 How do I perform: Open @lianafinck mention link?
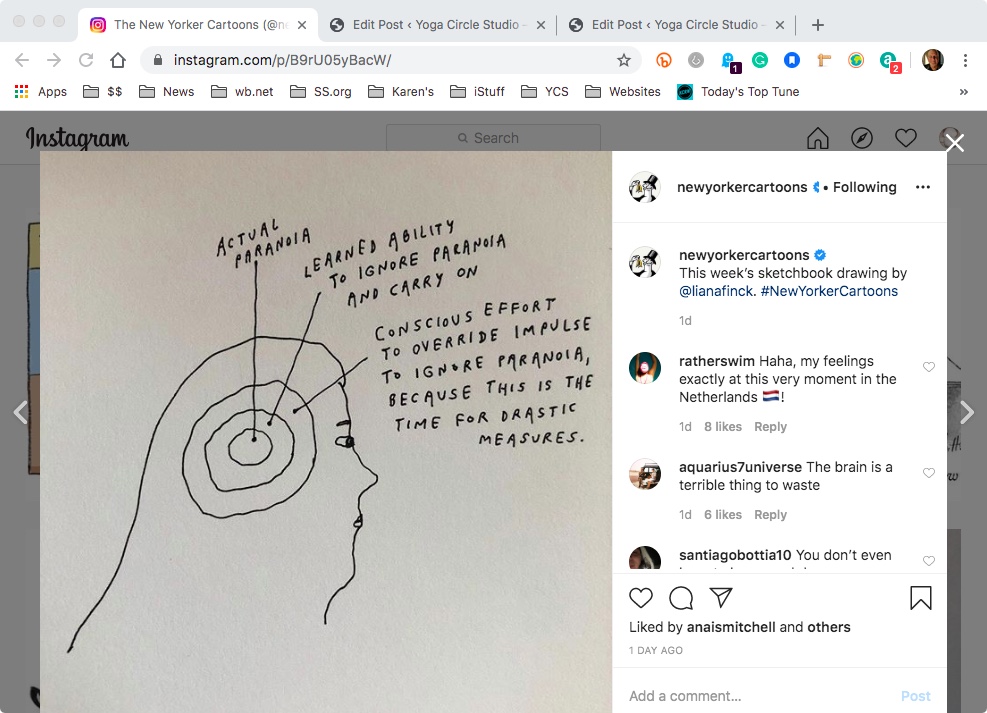pos(716,291)
